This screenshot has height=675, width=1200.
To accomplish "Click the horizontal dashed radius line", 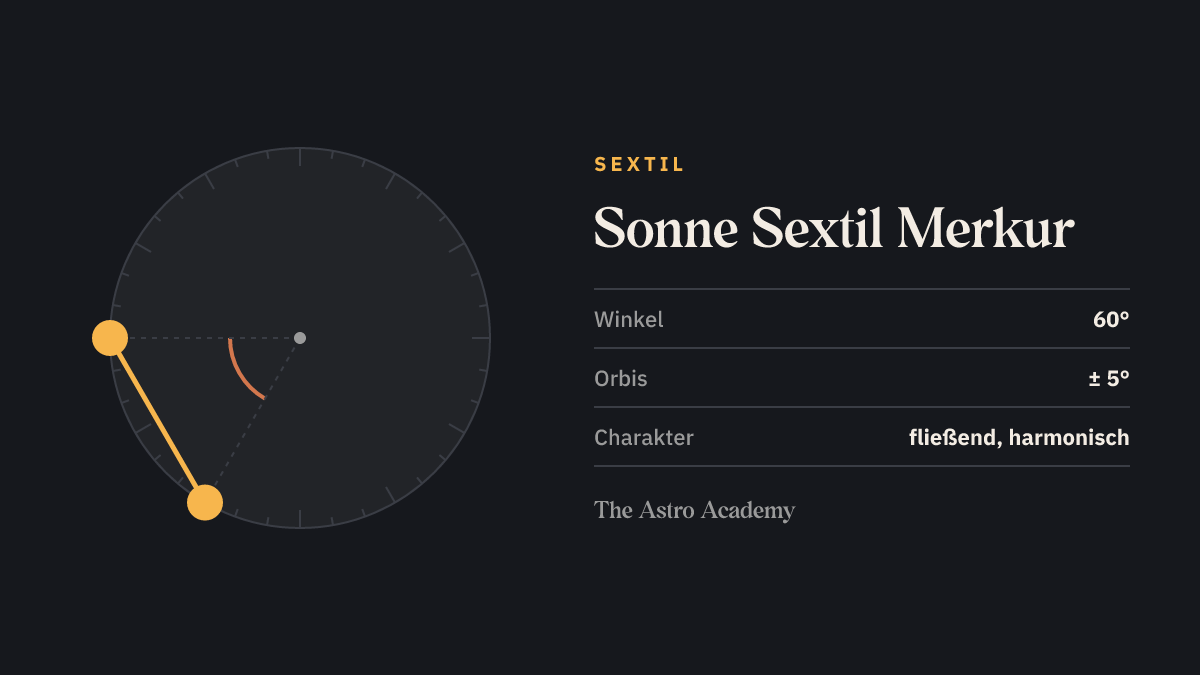I will click(x=205, y=338).
